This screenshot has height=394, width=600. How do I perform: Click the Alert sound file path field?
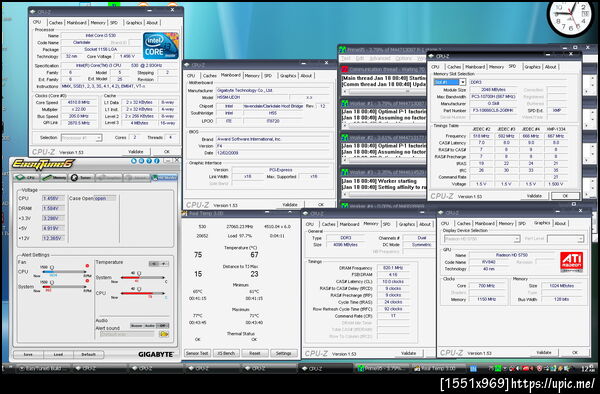(x=127, y=334)
